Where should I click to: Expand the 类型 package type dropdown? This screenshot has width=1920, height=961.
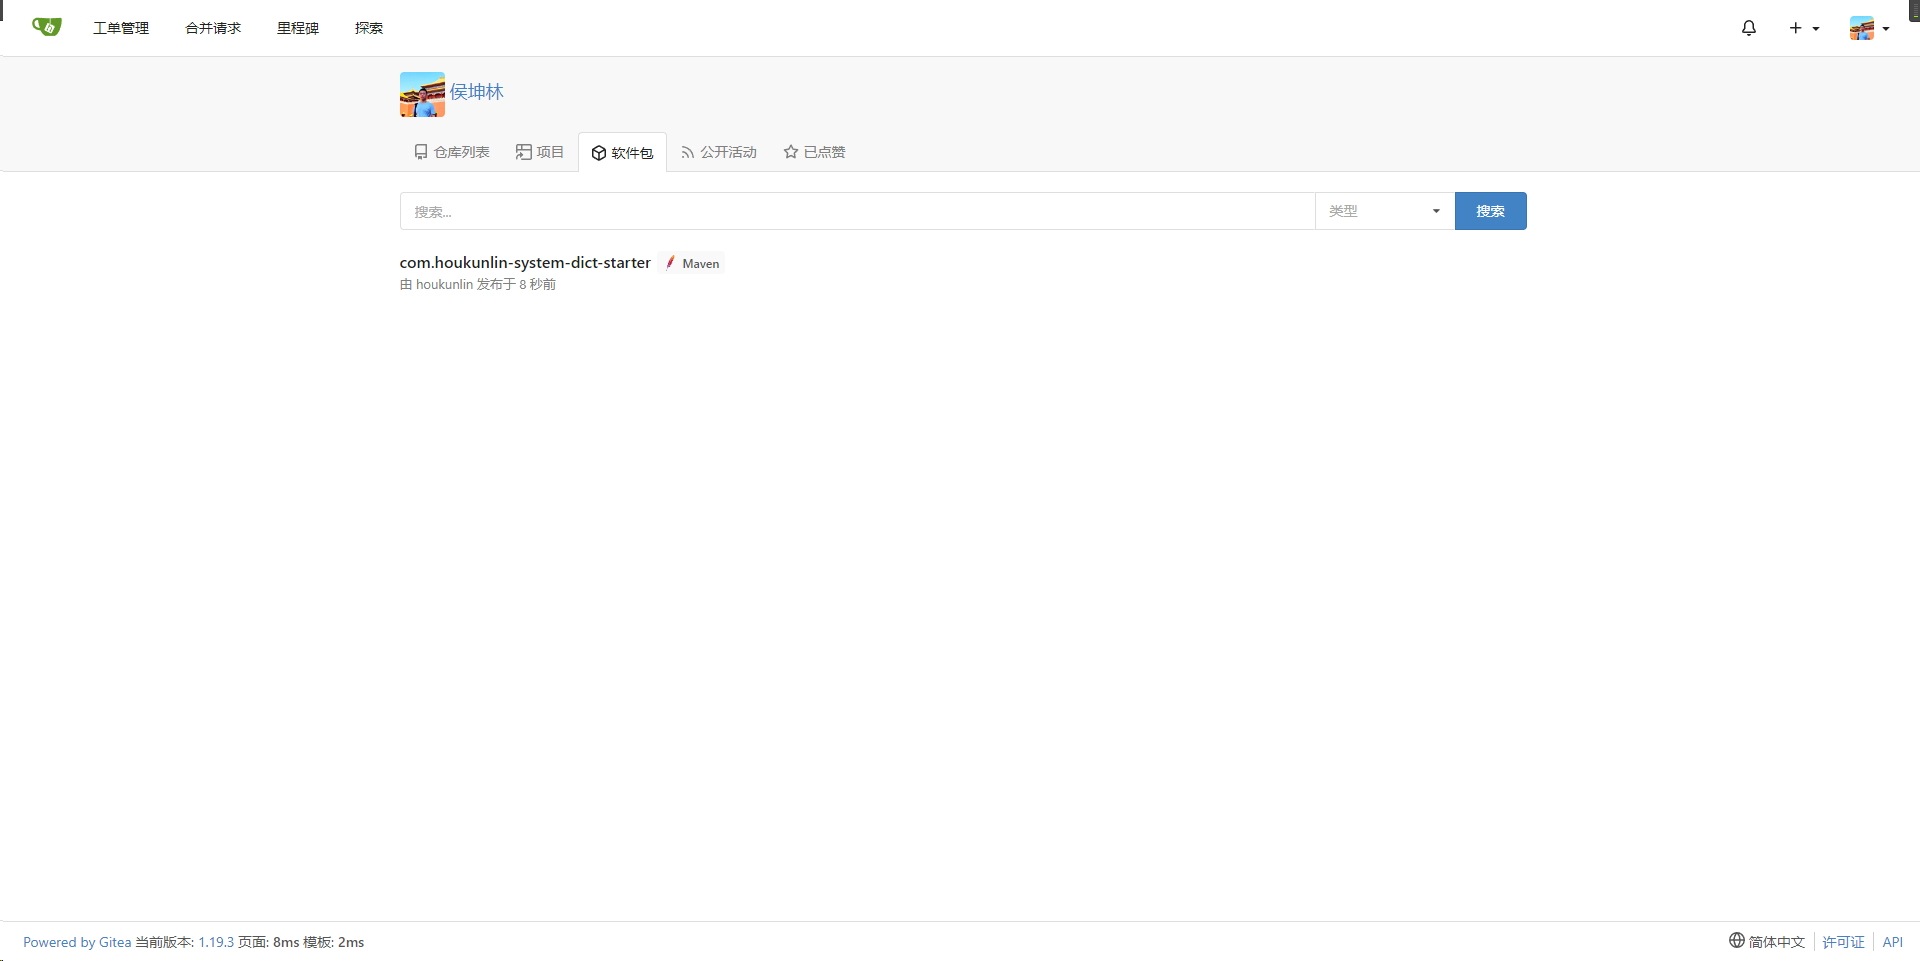pos(1384,211)
